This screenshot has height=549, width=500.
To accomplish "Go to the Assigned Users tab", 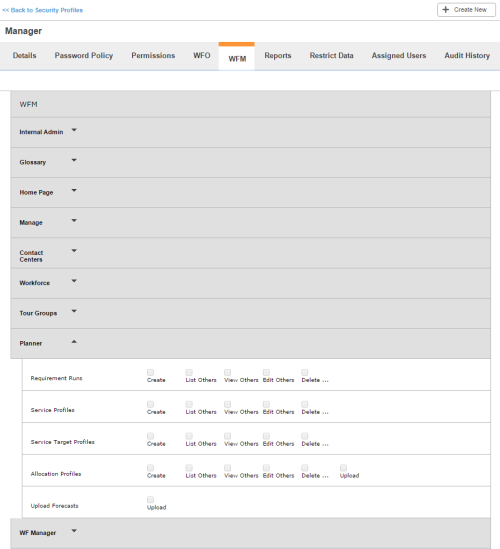I will 399,56.
